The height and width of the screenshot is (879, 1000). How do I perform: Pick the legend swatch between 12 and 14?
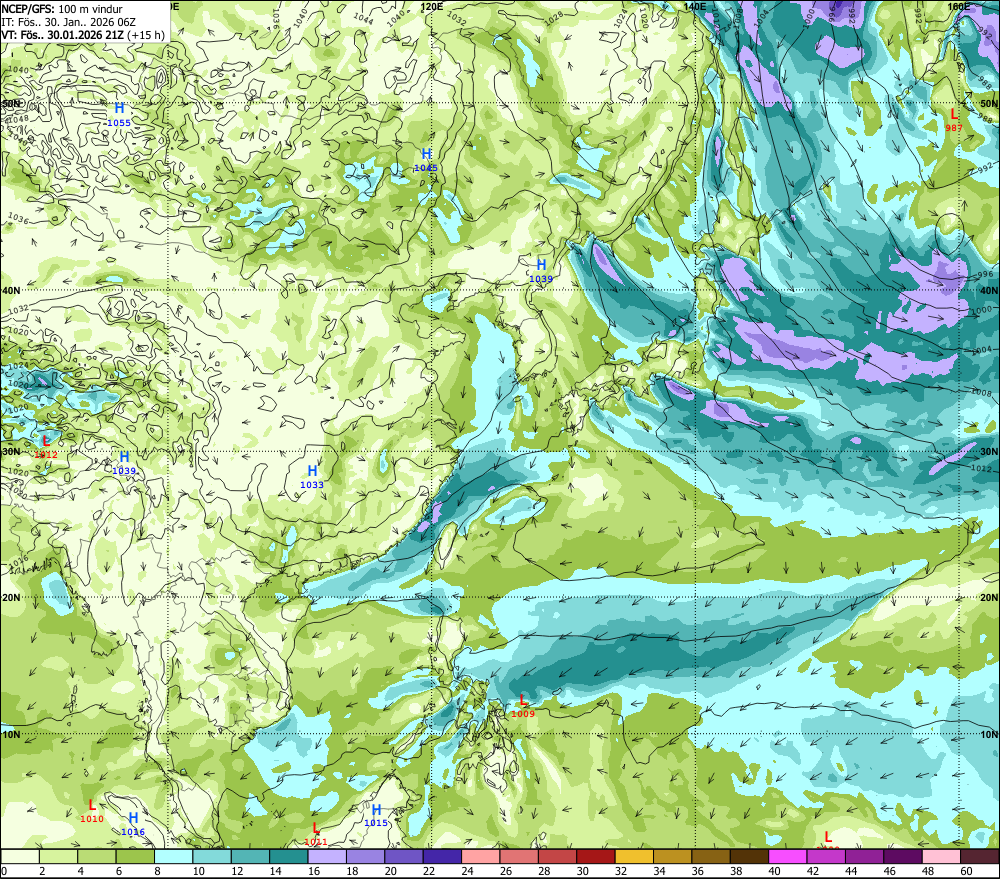click(250, 856)
